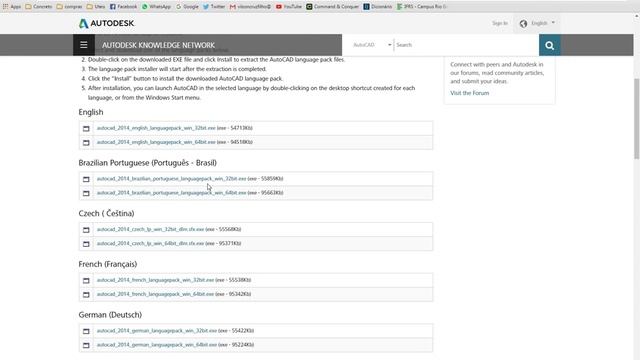Click file icon for English 32bit pack
This screenshot has width=640, height=360.
pyautogui.click(x=86, y=129)
